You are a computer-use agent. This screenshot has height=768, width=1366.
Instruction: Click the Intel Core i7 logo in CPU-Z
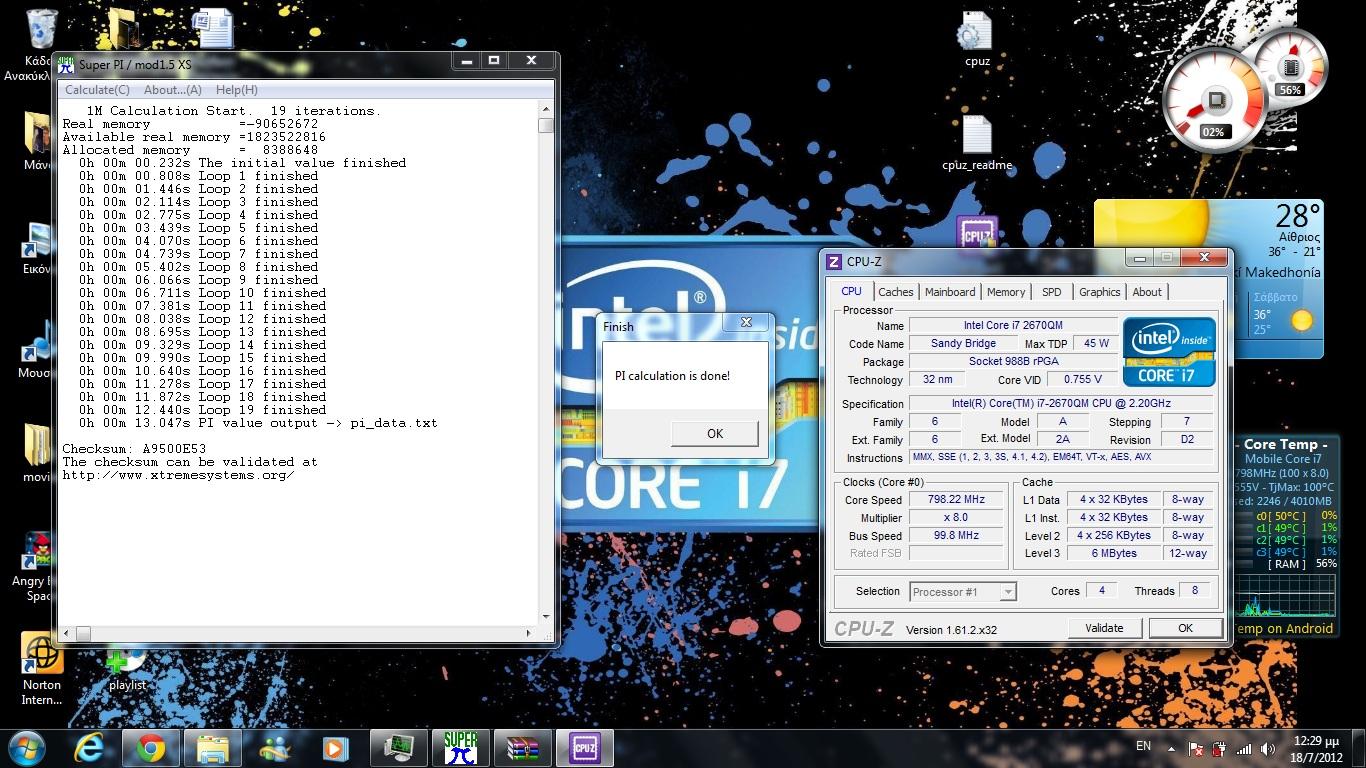pyautogui.click(x=1169, y=351)
